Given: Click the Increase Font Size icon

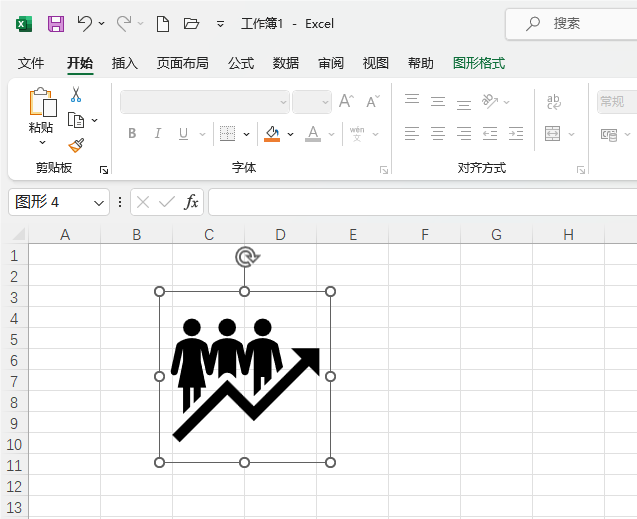Looking at the screenshot, I should (347, 101).
